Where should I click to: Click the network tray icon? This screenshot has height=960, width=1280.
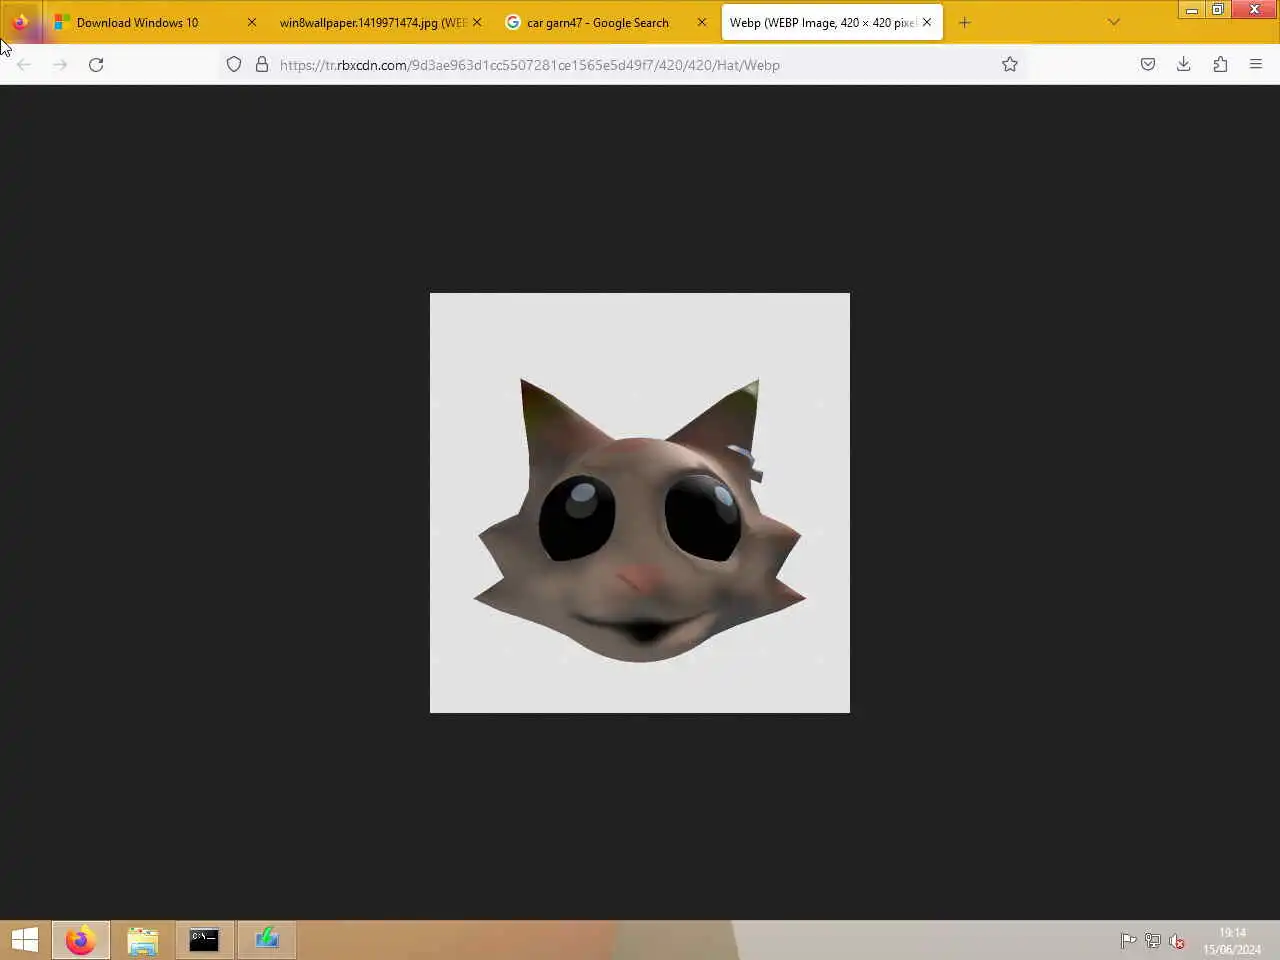(x=1153, y=941)
